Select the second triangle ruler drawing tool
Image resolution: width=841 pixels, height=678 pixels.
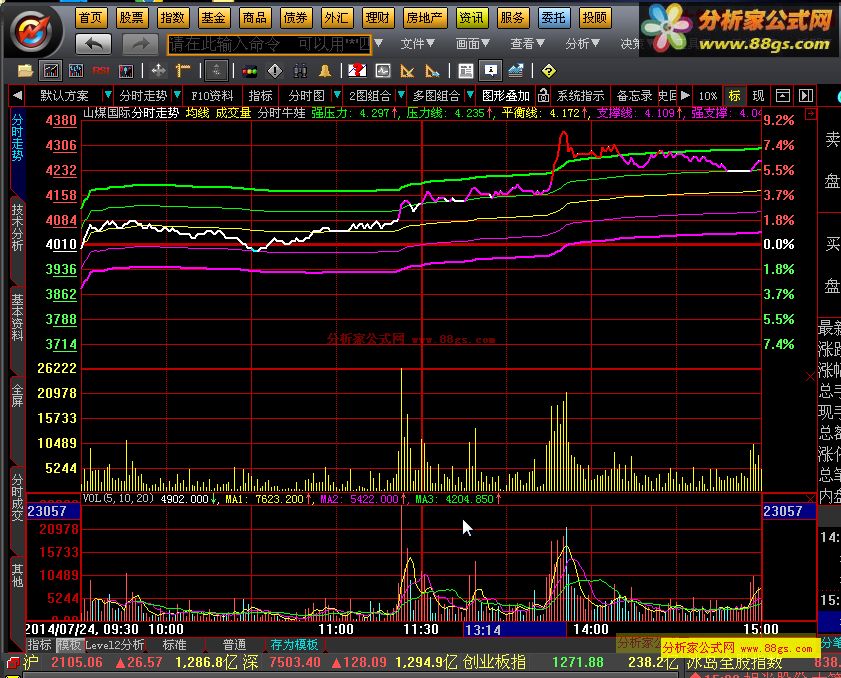click(432, 70)
